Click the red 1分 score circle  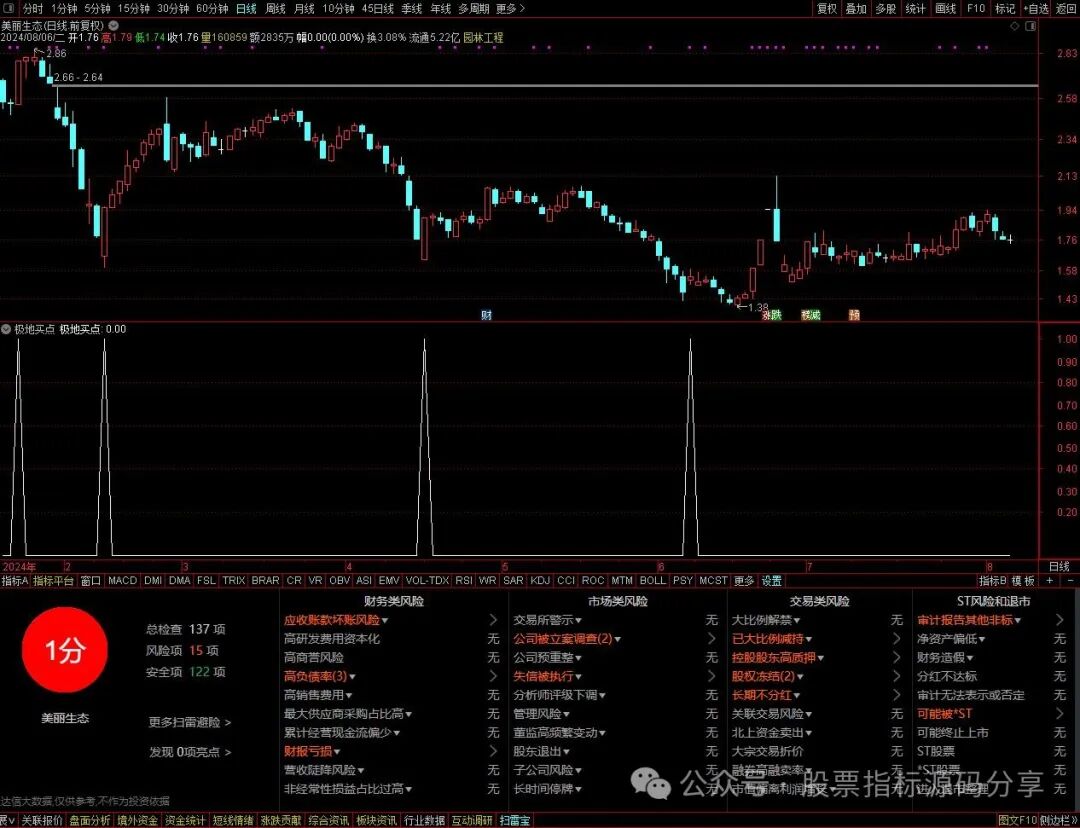(x=65, y=650)
